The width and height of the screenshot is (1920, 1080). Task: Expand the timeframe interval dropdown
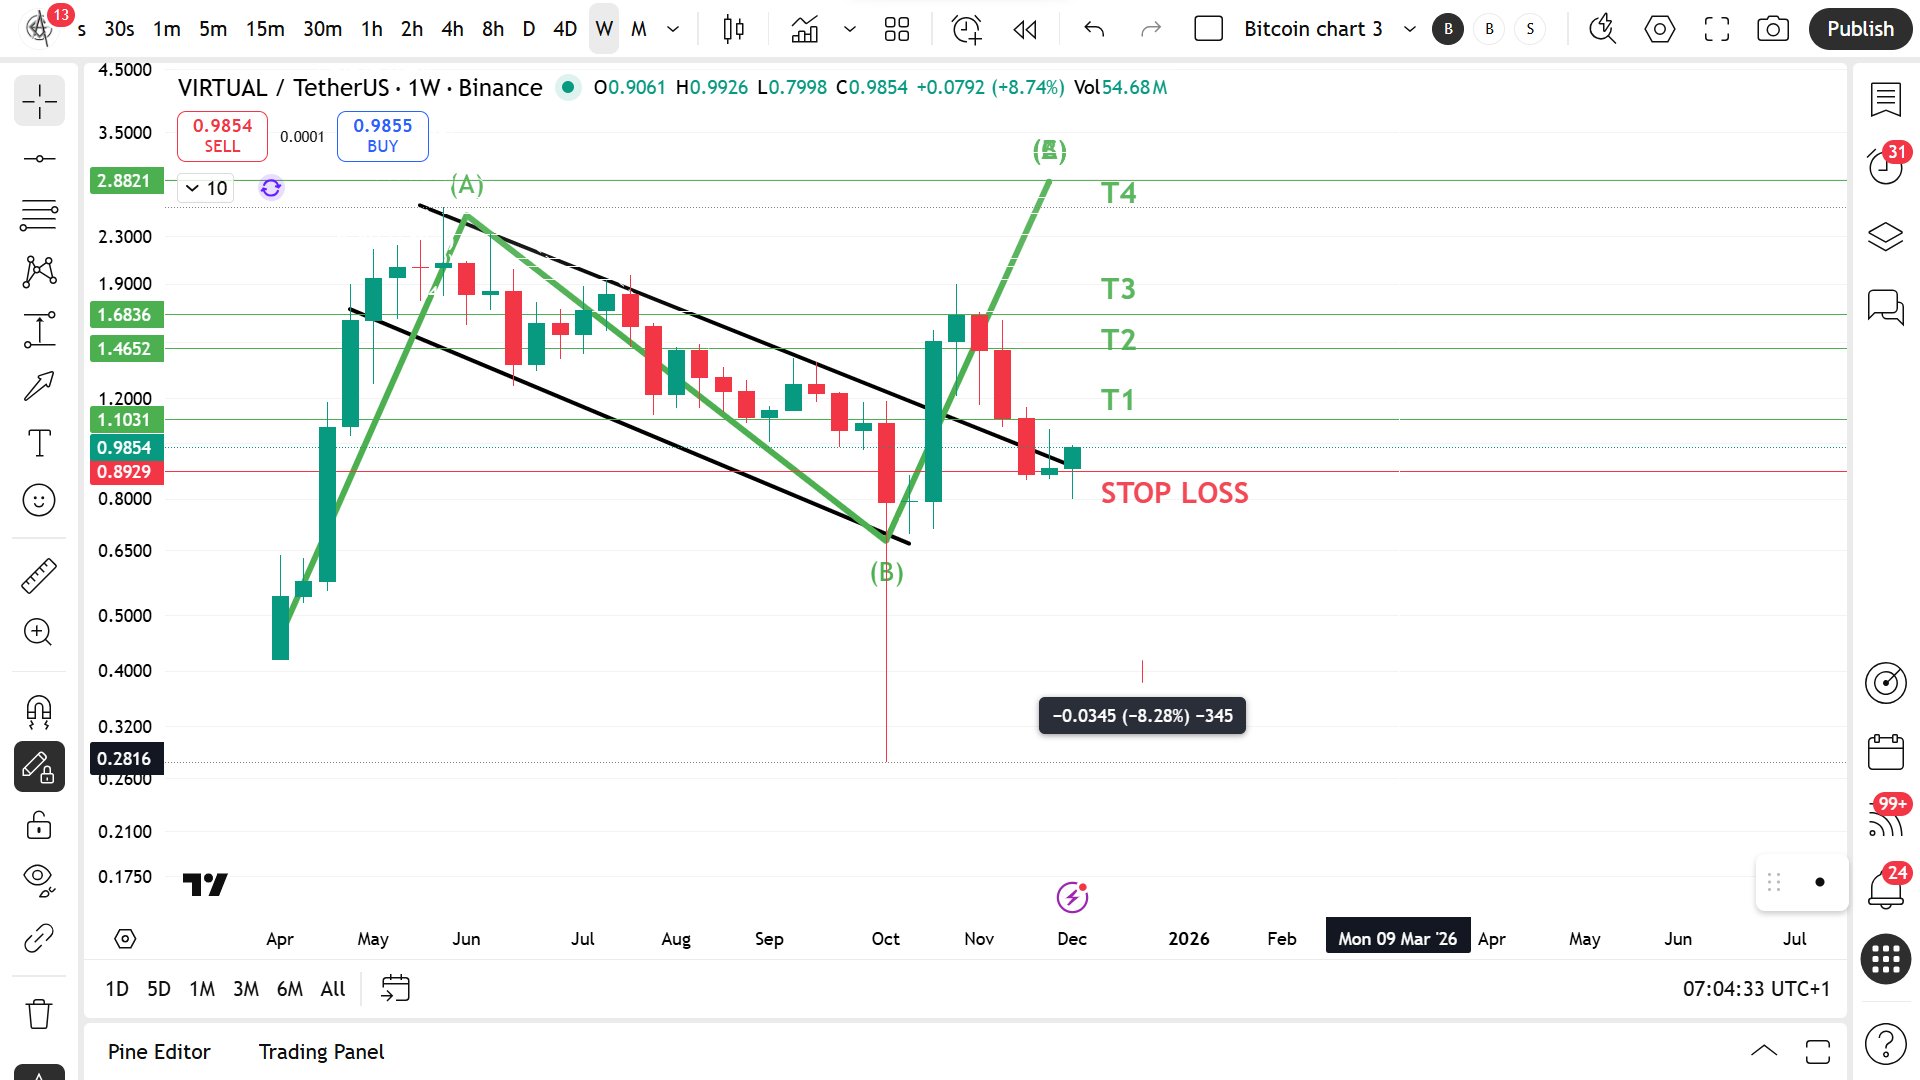click(673, 29)
